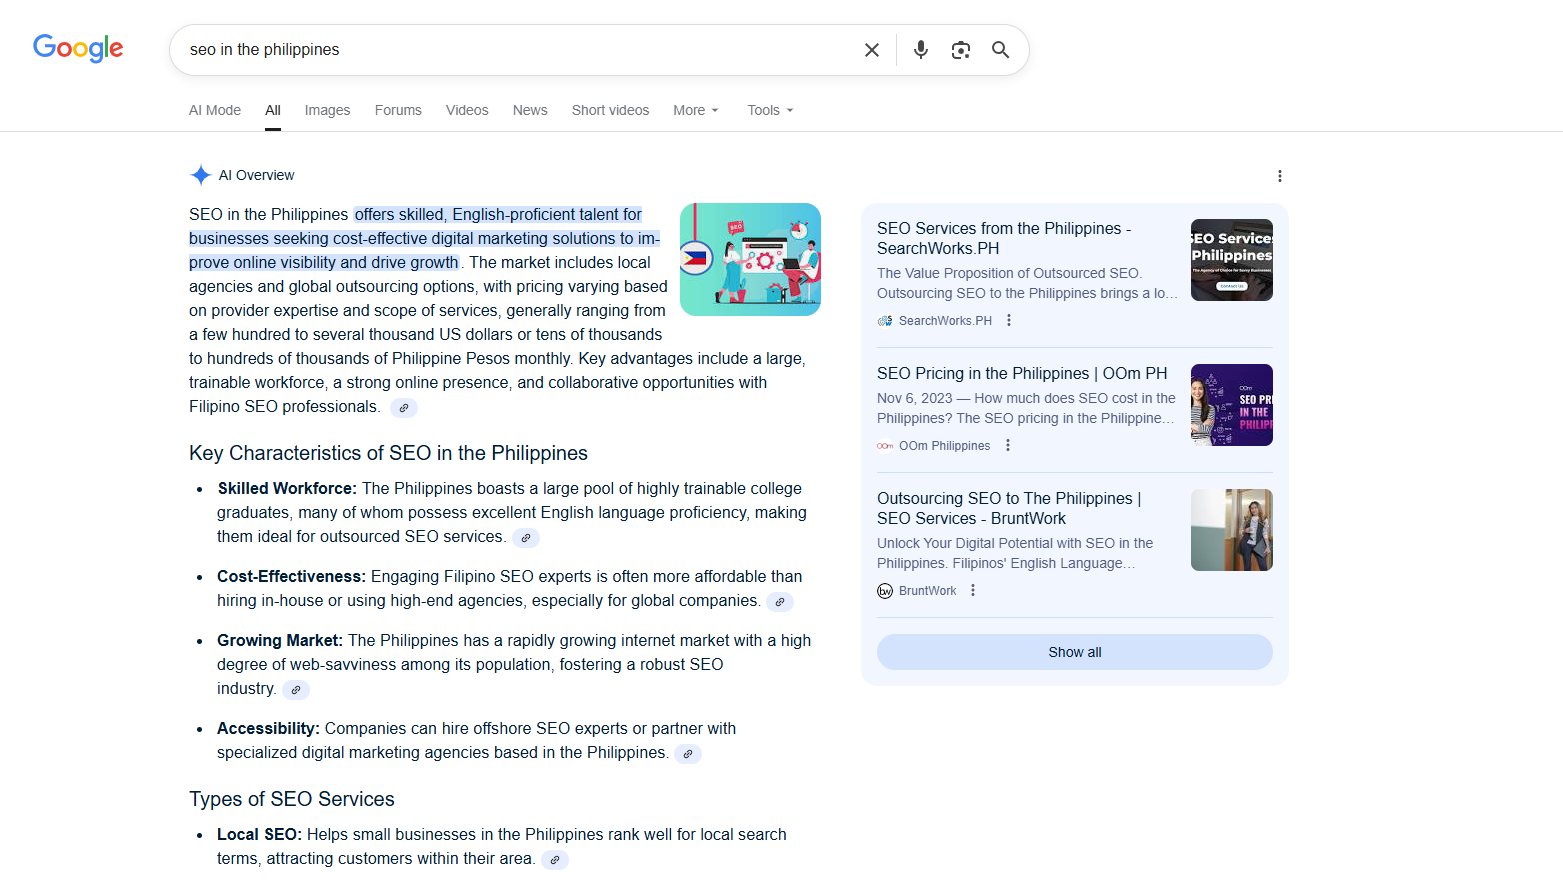Click the AI Overview sparkle icon
This screenshot has height=880, width=1563.
[x=201, y=175]
